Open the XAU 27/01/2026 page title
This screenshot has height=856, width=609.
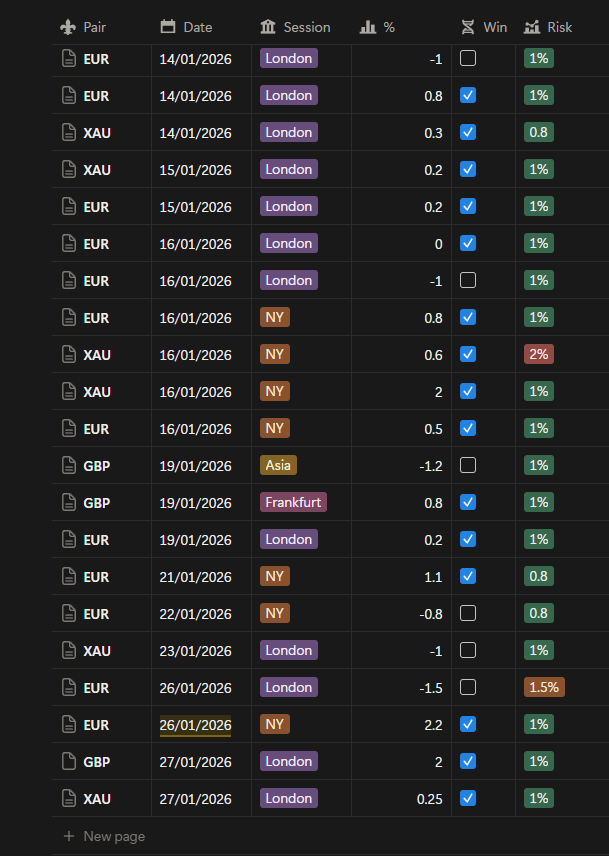point(97,799)
